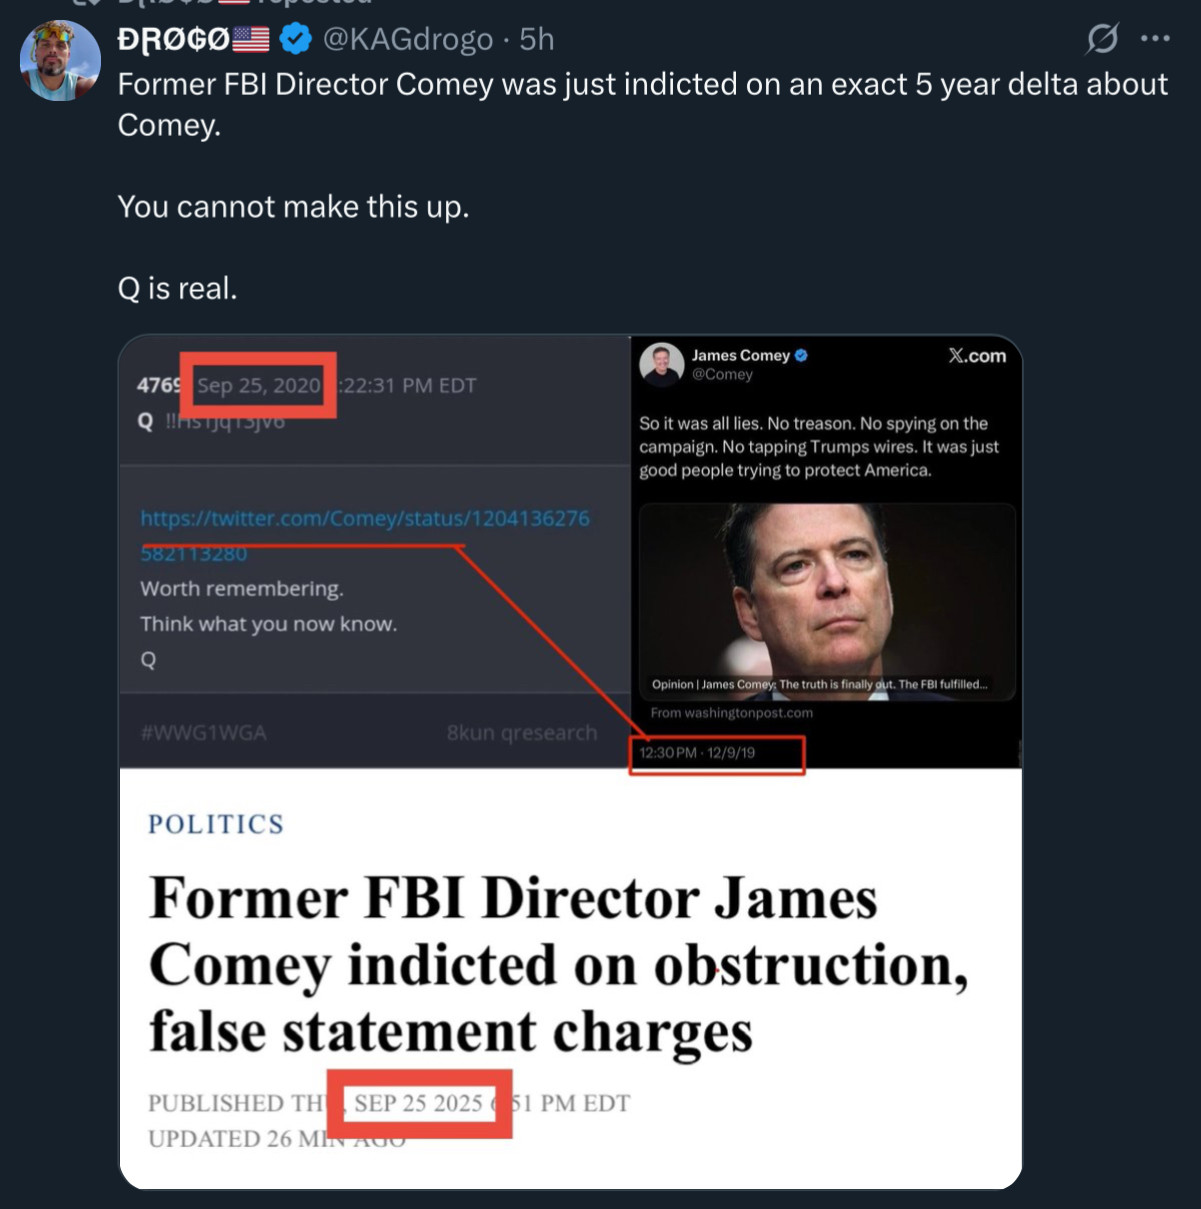Click James Comey's small profile avatar
The width and height of the screenshot is (1201, 1209).
(x=661, y=364)
